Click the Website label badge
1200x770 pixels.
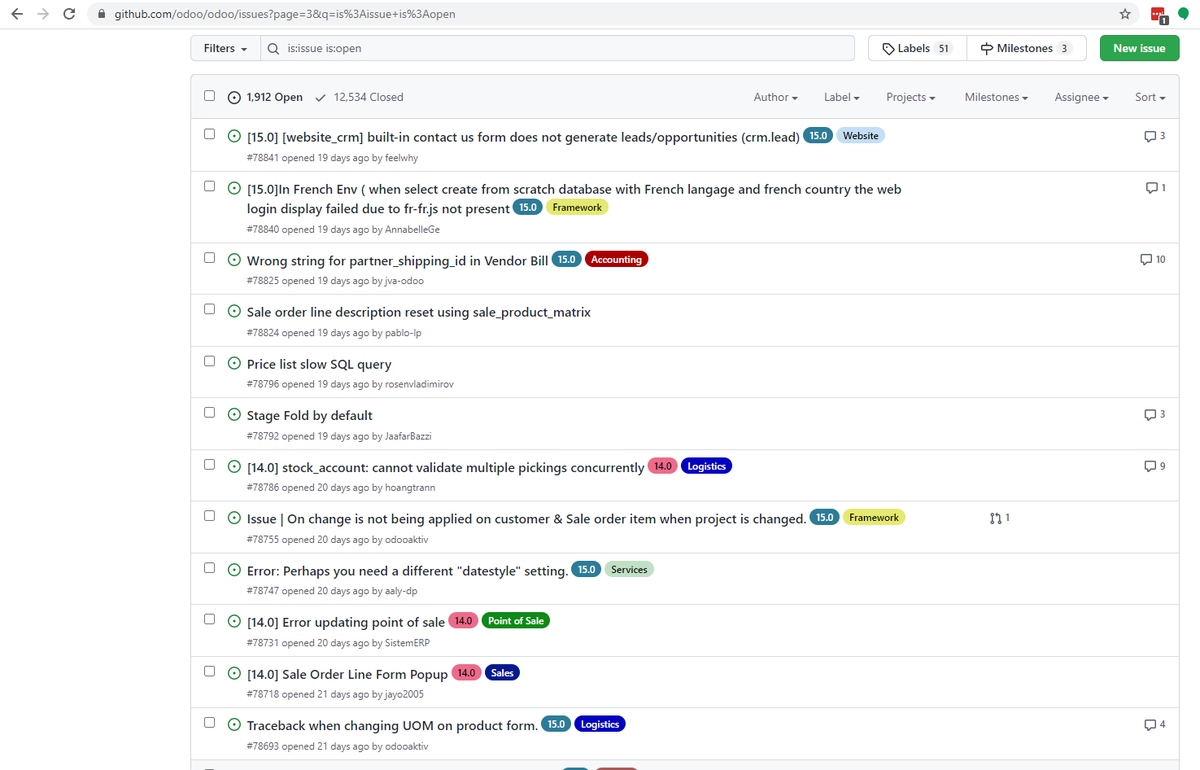tap(860, 135)
